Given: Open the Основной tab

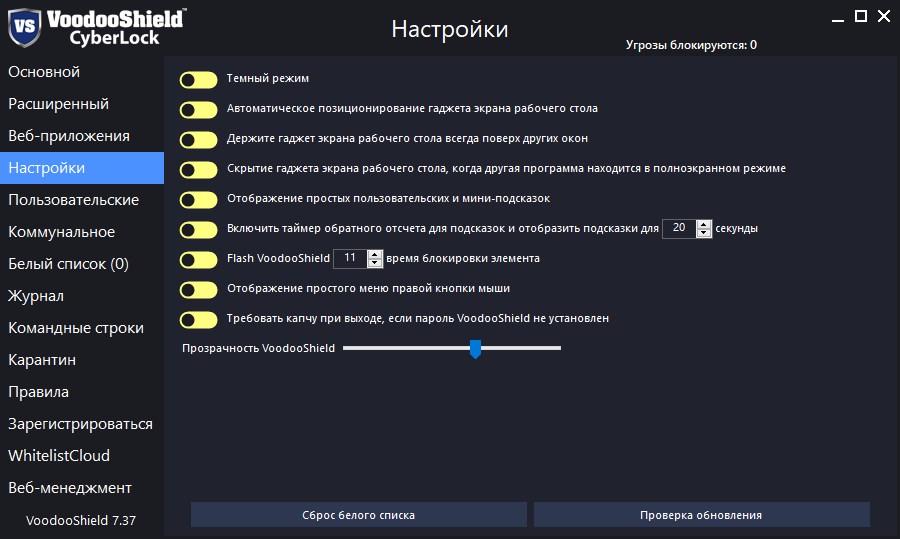Looking at the screenshot, I should 44,72.
